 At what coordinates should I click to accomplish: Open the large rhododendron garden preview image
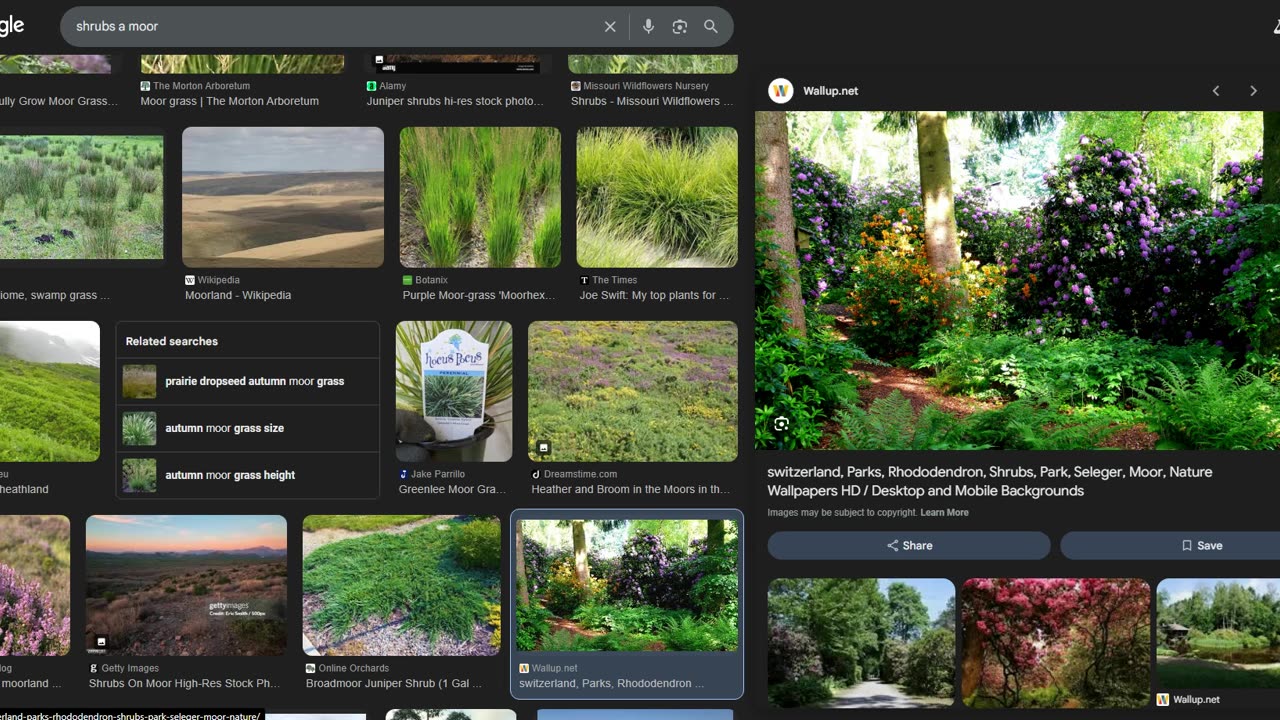pos(1017,280)
